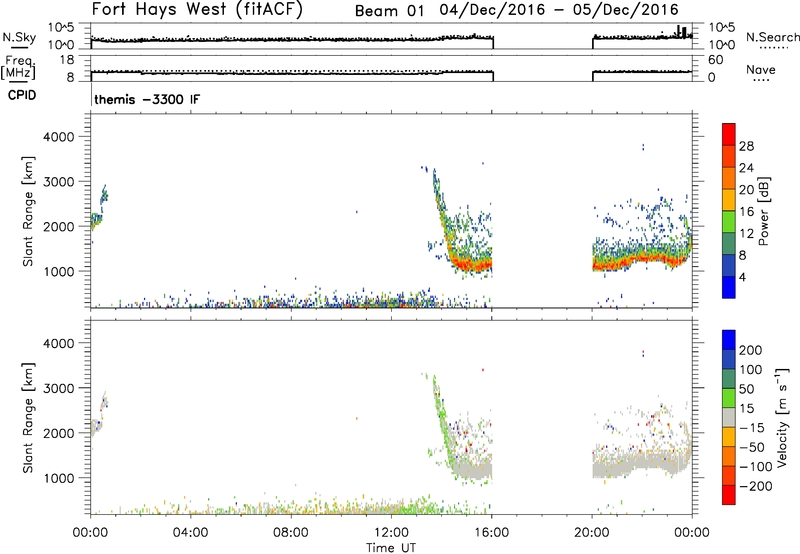The height and width of the screenshot is (554, 800).
Task: Click the '20:00' time axis label
Action: tap(591, 533)
